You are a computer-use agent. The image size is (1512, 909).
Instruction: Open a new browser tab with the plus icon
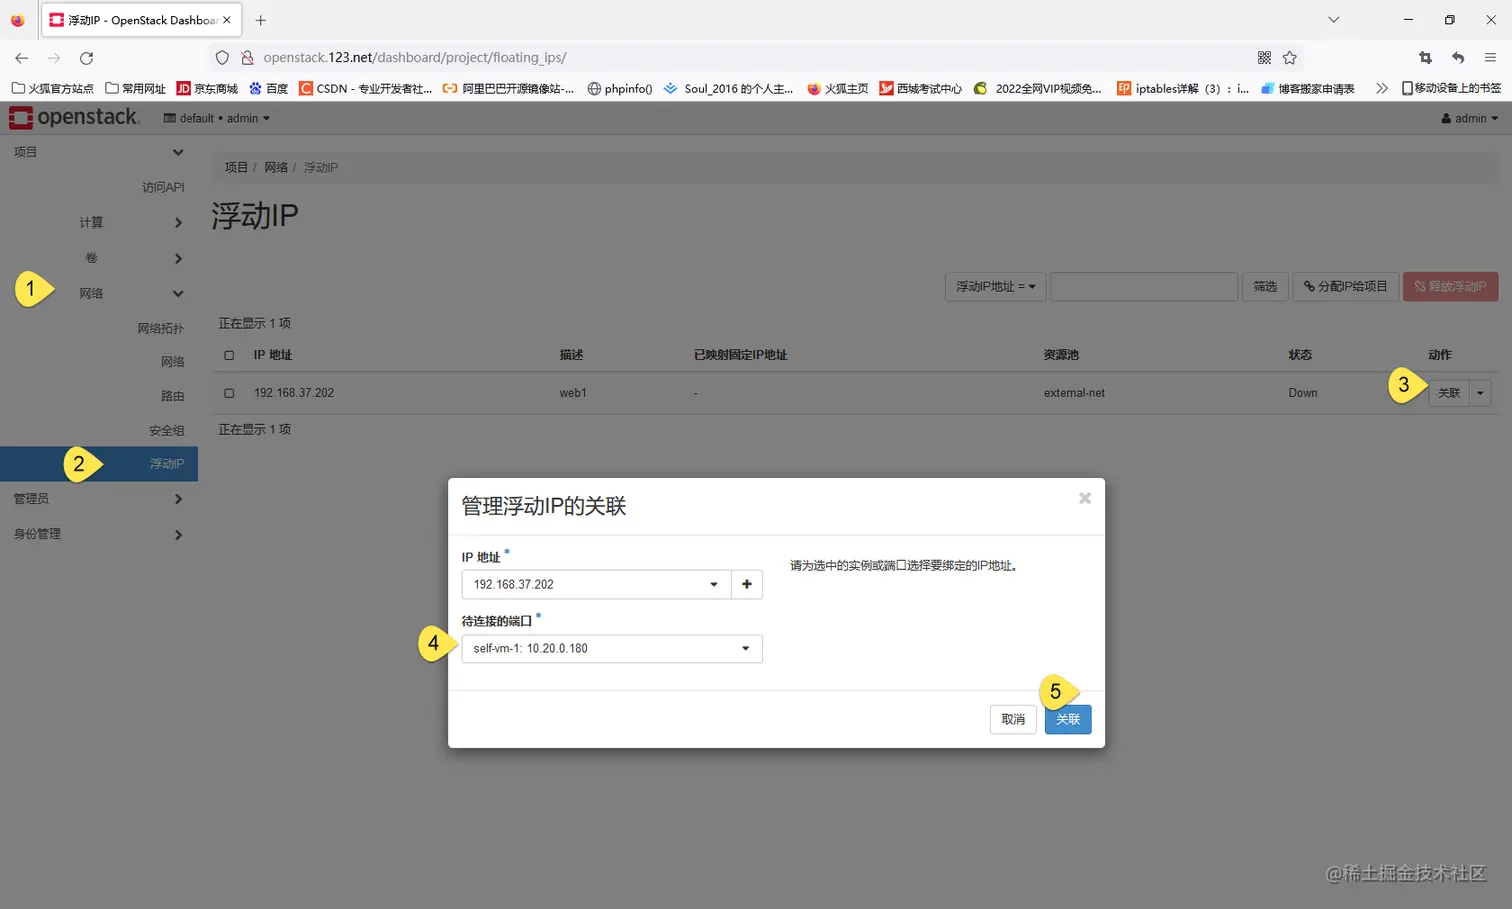[260, 20]
